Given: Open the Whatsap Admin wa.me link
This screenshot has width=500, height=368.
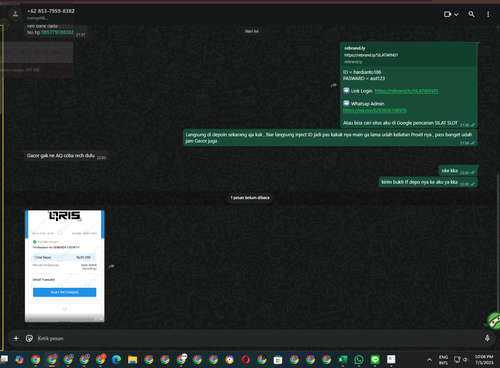Looking at the screenshot, I should tap(375, 110).
